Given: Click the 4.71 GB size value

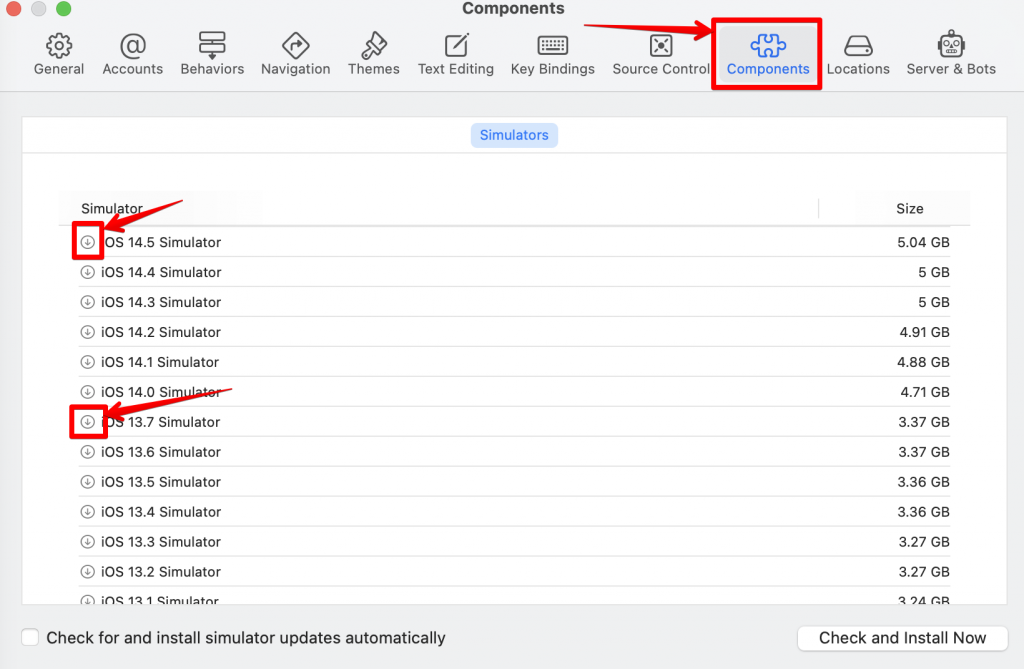Looking at the screenshot, I should [x=925, y=393].
